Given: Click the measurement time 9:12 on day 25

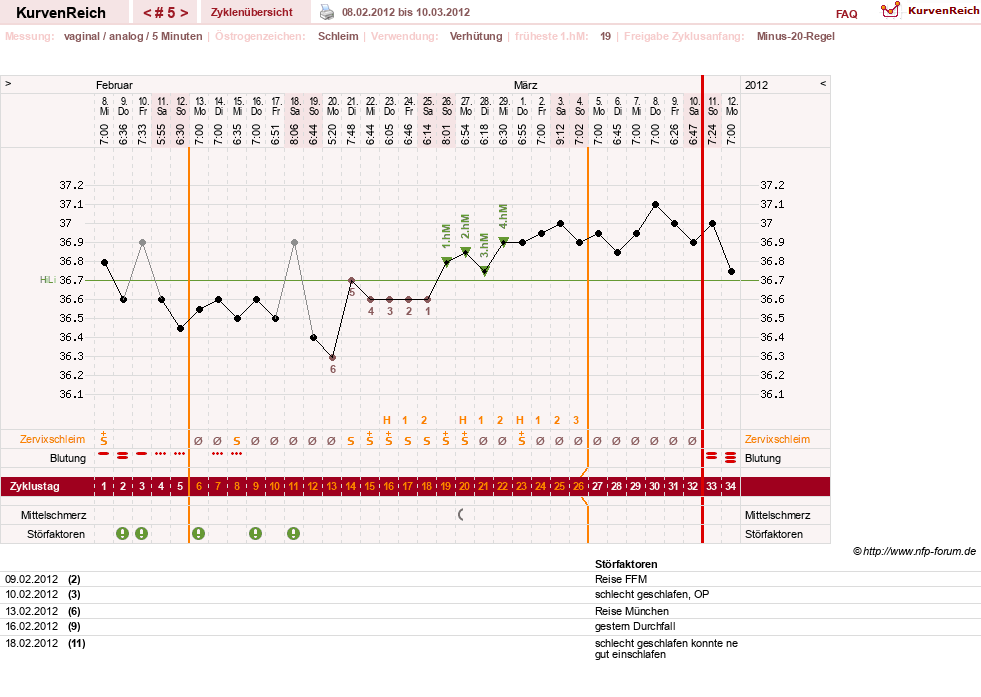Looking at the screenshot, I should tap(561, 133).
